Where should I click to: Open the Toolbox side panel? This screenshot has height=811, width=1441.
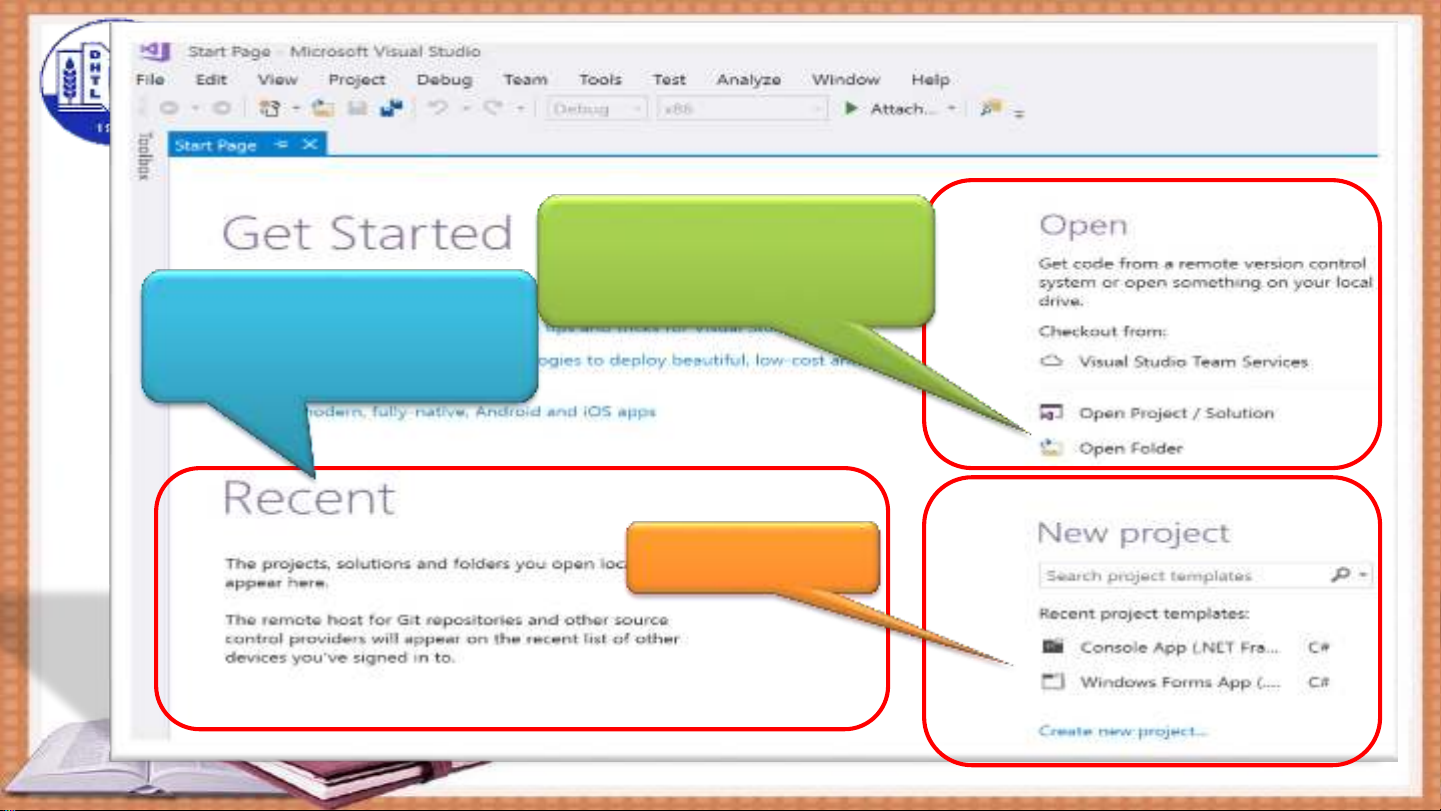[x=144, y=156]
